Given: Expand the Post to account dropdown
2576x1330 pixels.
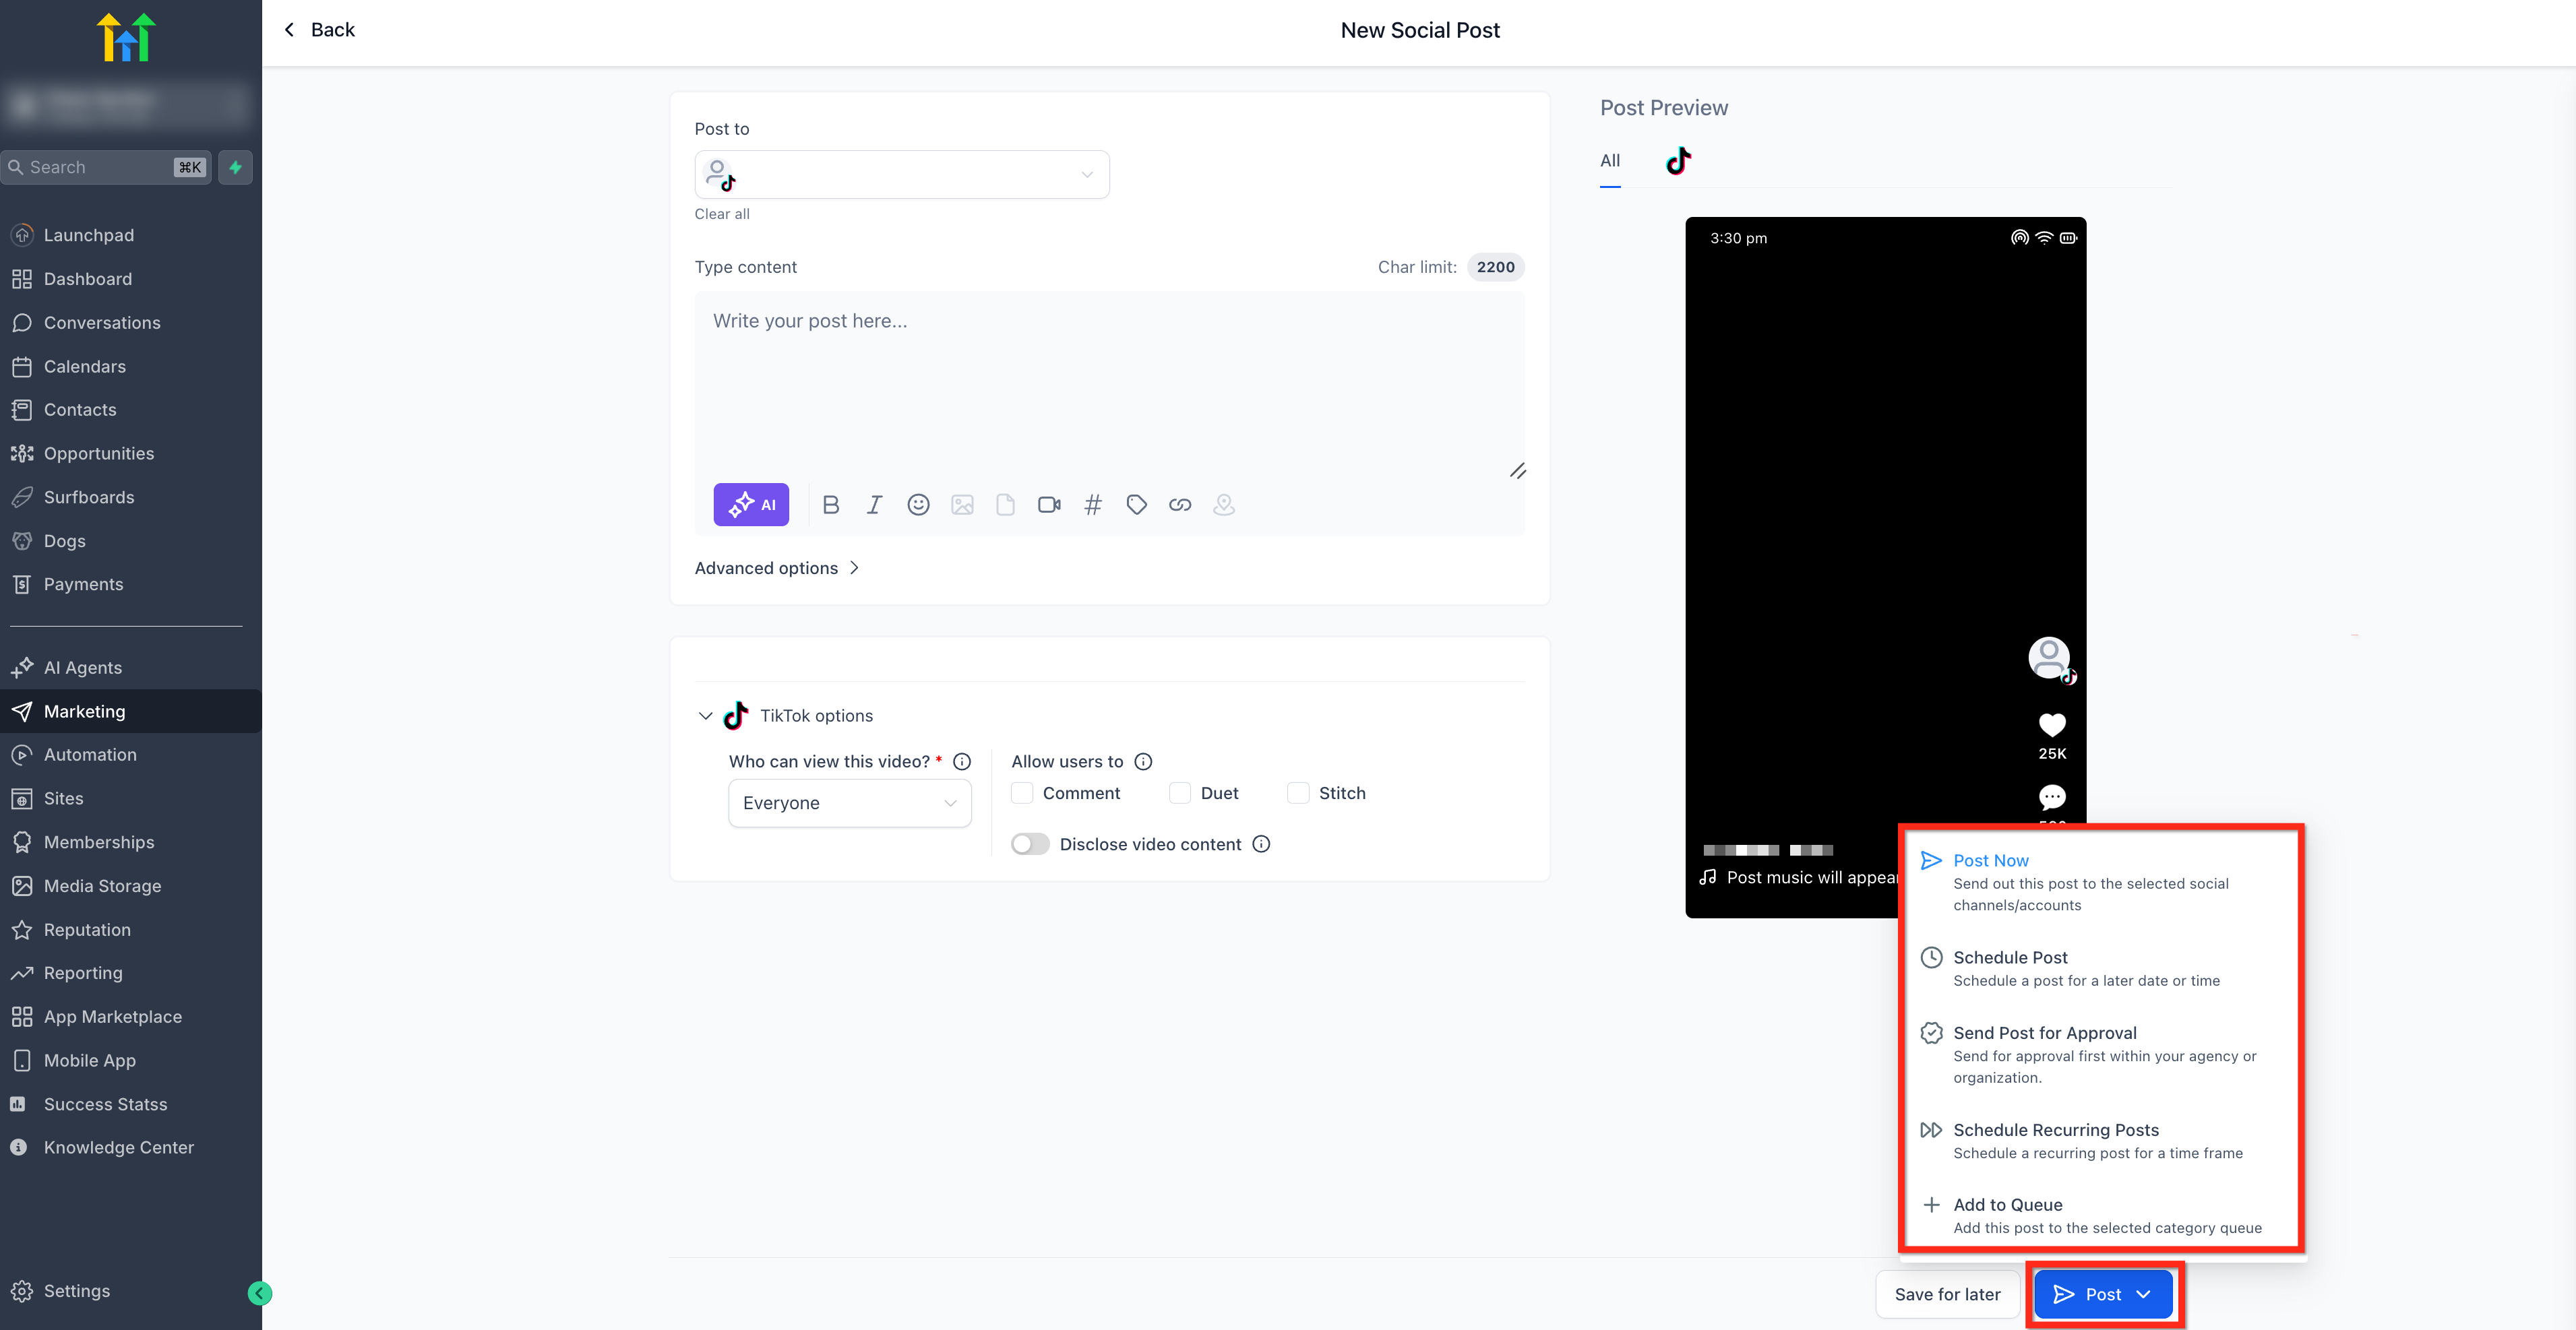Looking at the screenshot, I should point(901,175).
